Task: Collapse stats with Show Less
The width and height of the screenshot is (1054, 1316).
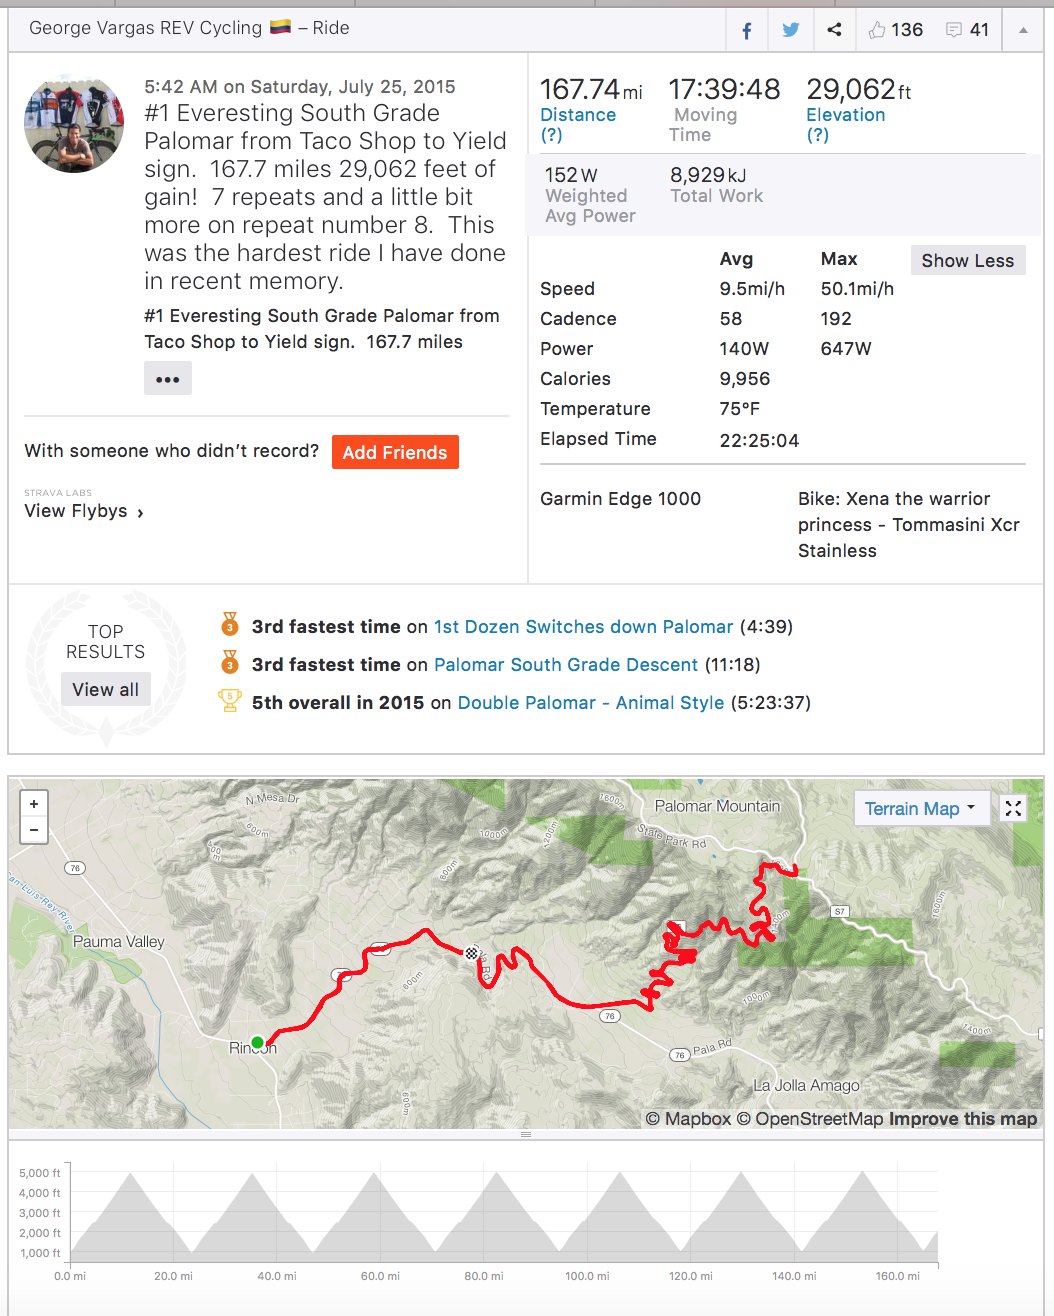Action: click(967, 261)
